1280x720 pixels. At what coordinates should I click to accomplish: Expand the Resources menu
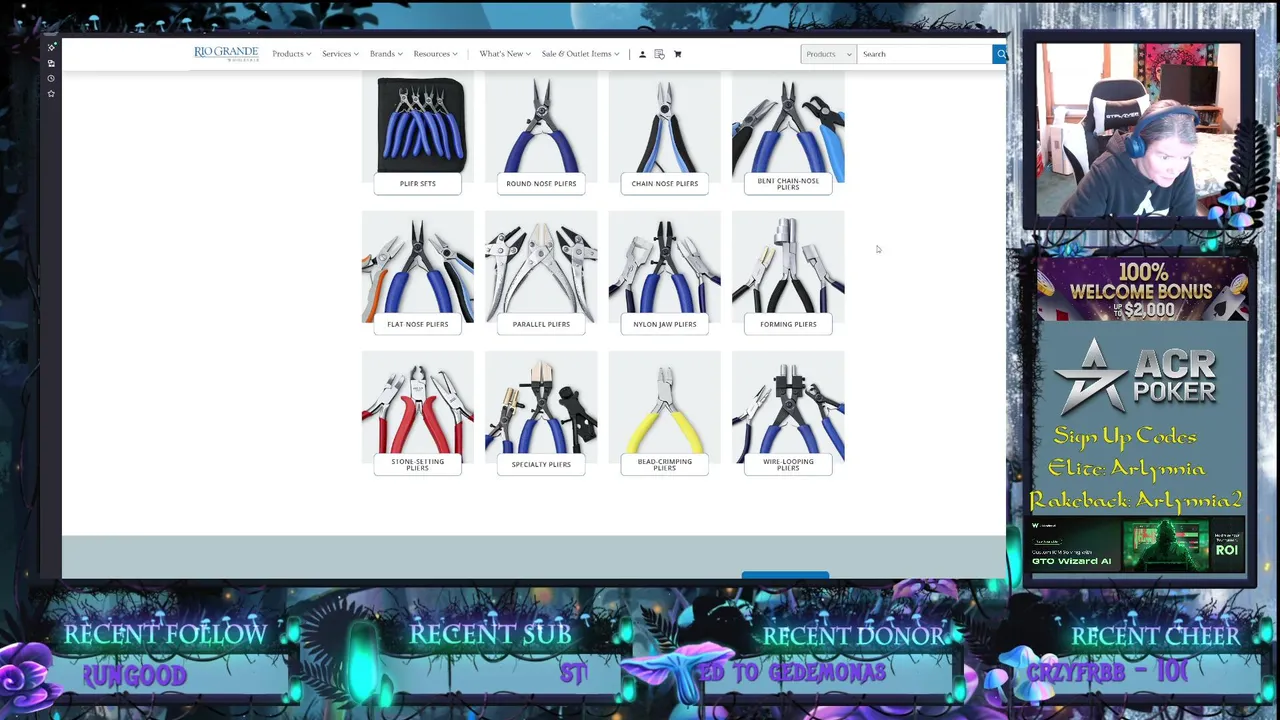(x=435, y=54)
